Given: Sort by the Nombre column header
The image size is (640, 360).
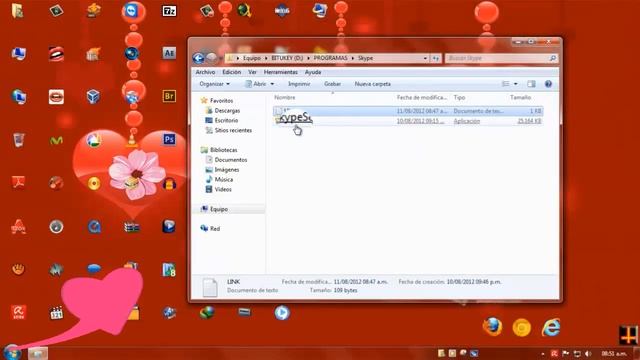Looking at the screenshot, I should pyautogui.click(x=284, y=98).
